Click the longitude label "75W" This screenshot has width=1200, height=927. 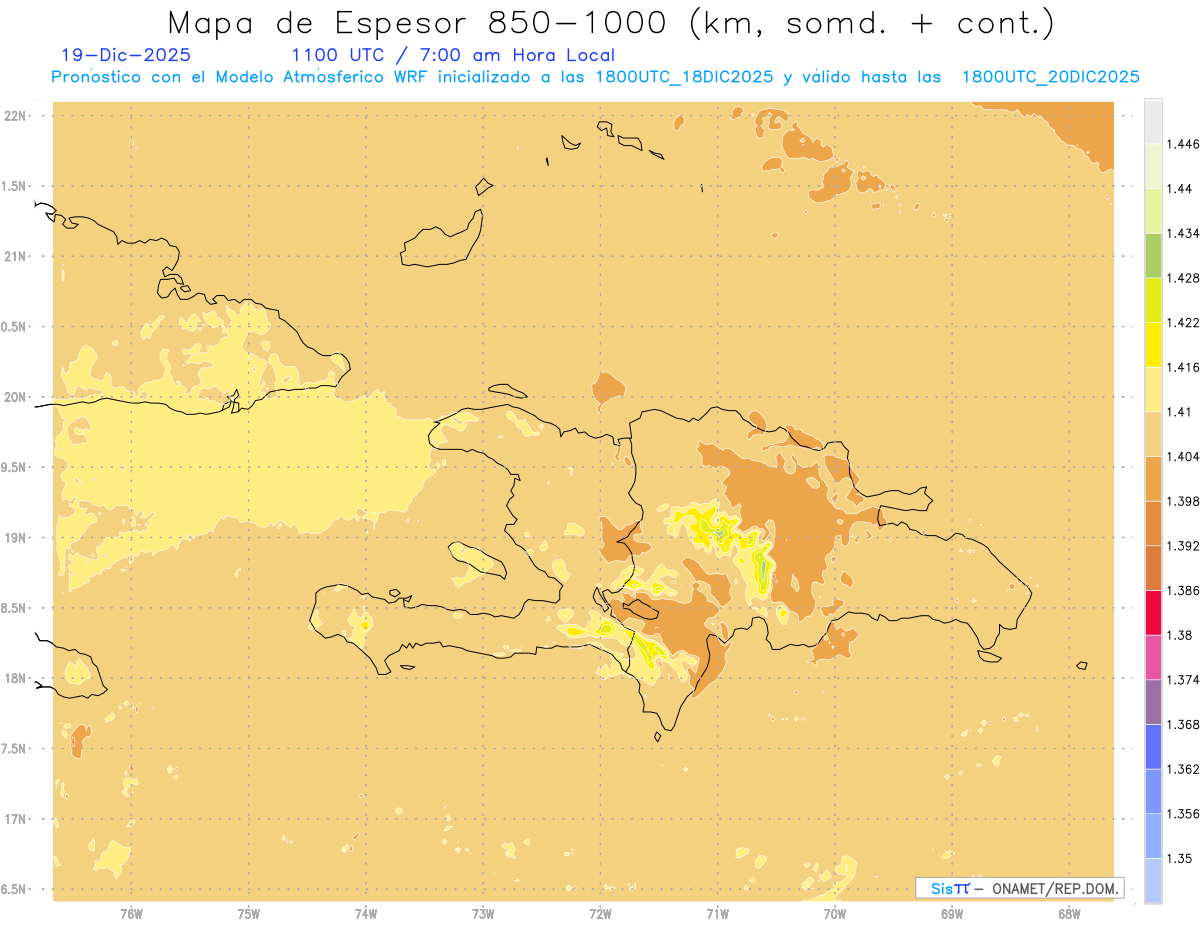click(249, 914)
